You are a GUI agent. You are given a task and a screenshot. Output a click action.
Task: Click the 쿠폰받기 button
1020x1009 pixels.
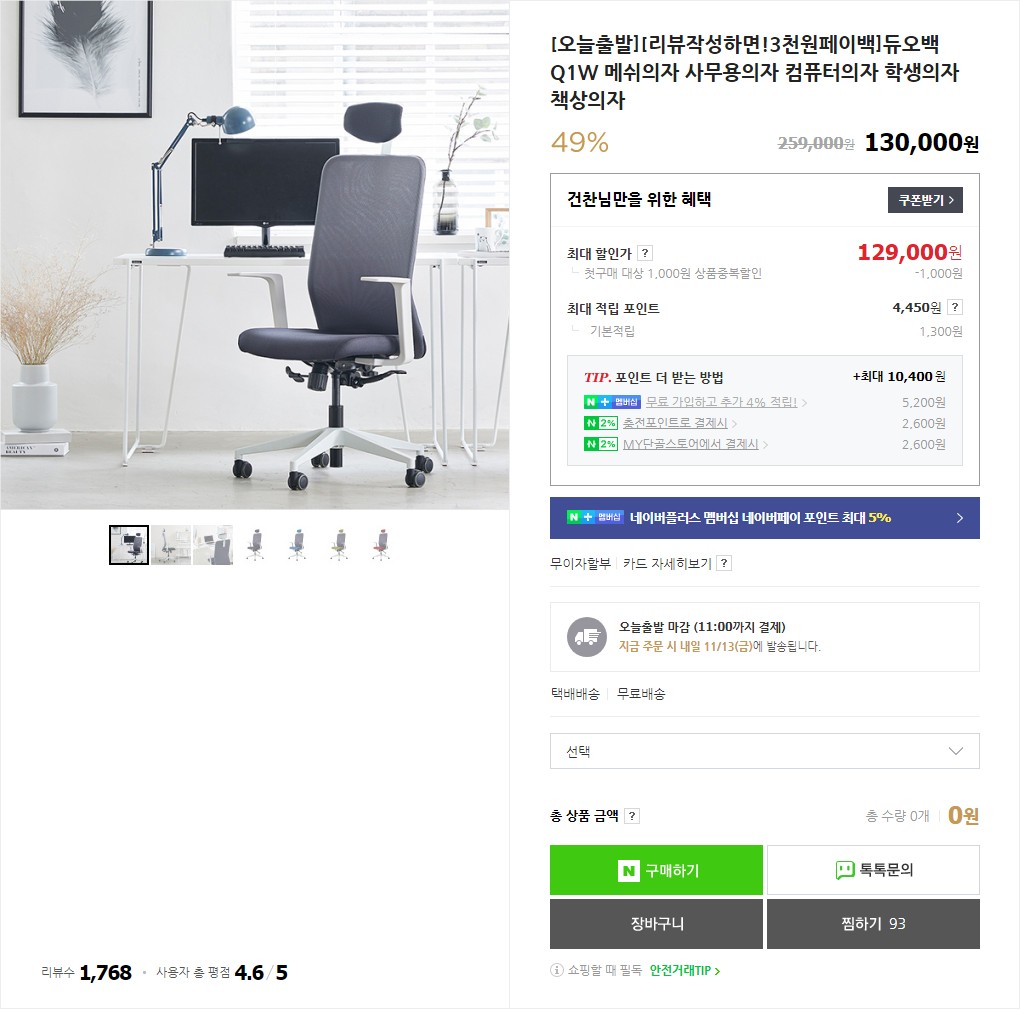coord(925,200)
